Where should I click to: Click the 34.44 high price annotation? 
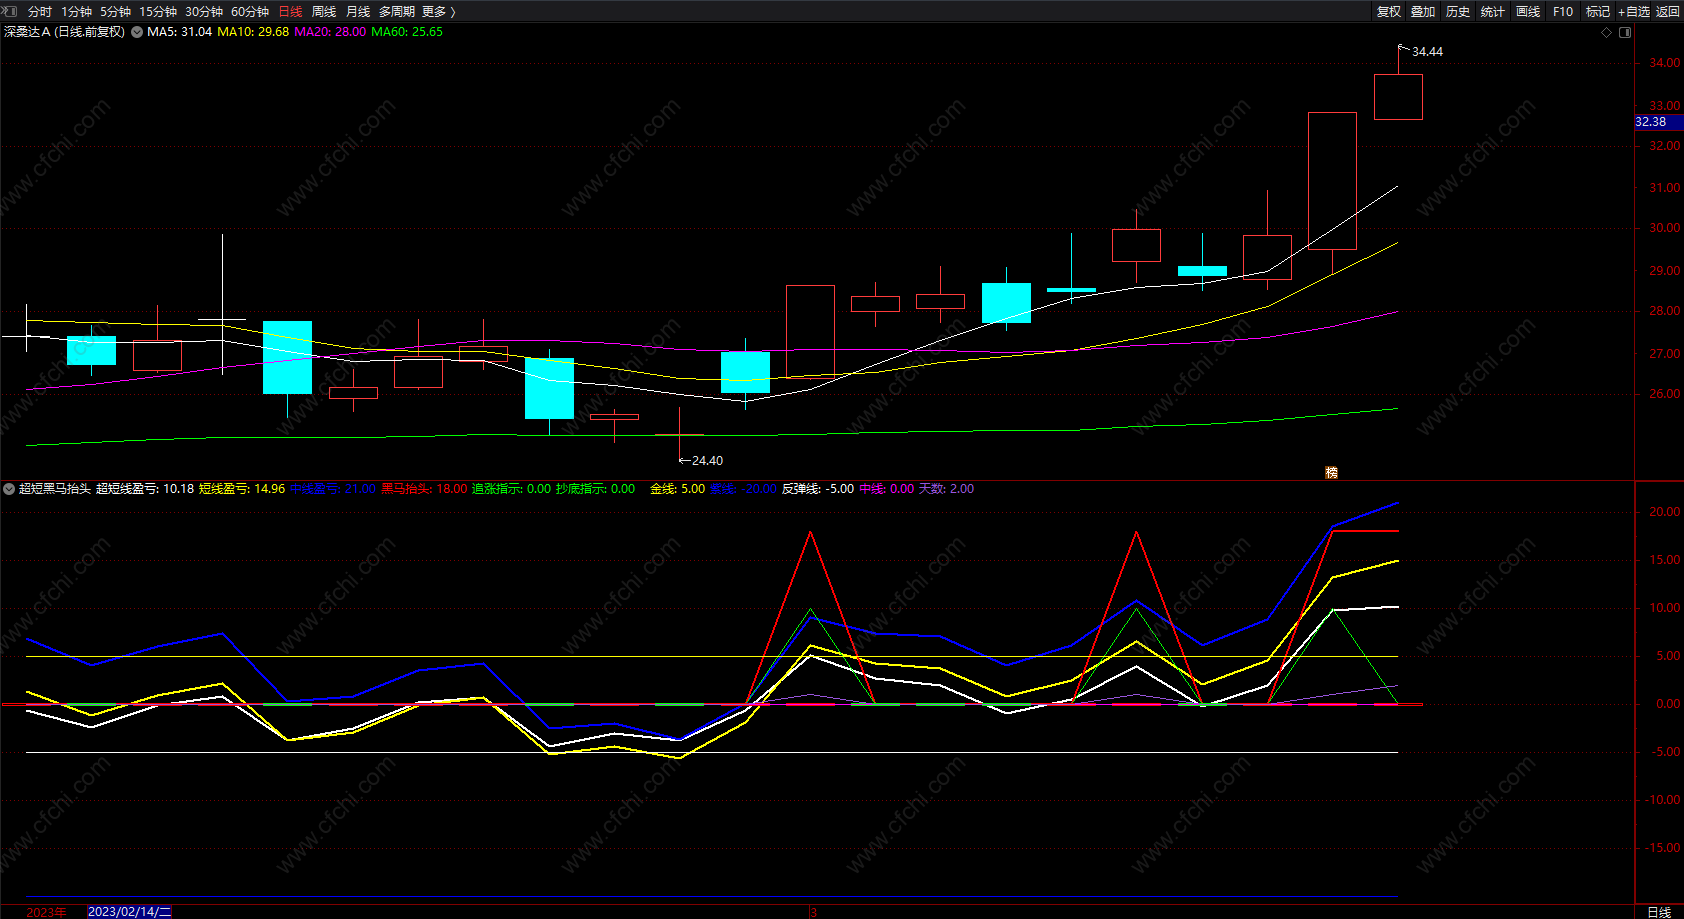click(1427, 52)
